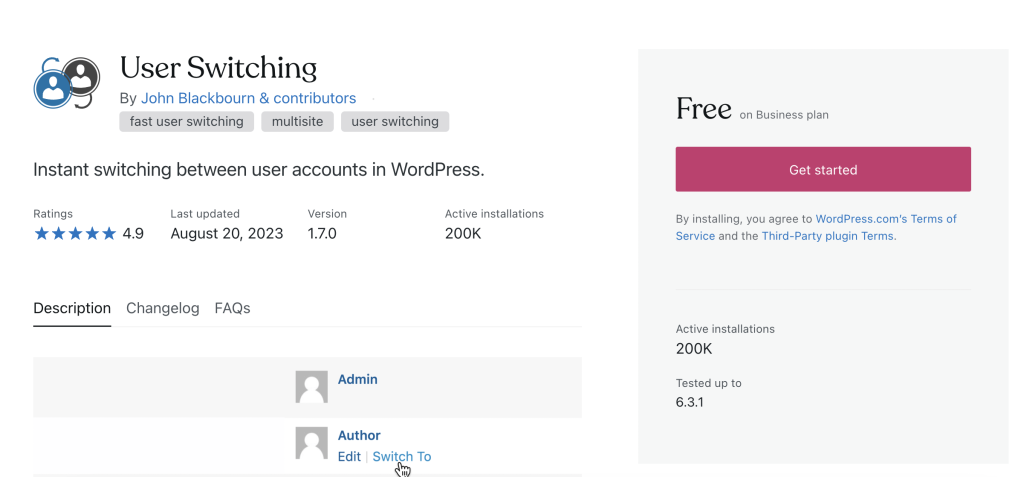Open the FAQs tab
The width and height of the screenshot is (1024, 477).
pyautogui.click(x=232, y=308)
